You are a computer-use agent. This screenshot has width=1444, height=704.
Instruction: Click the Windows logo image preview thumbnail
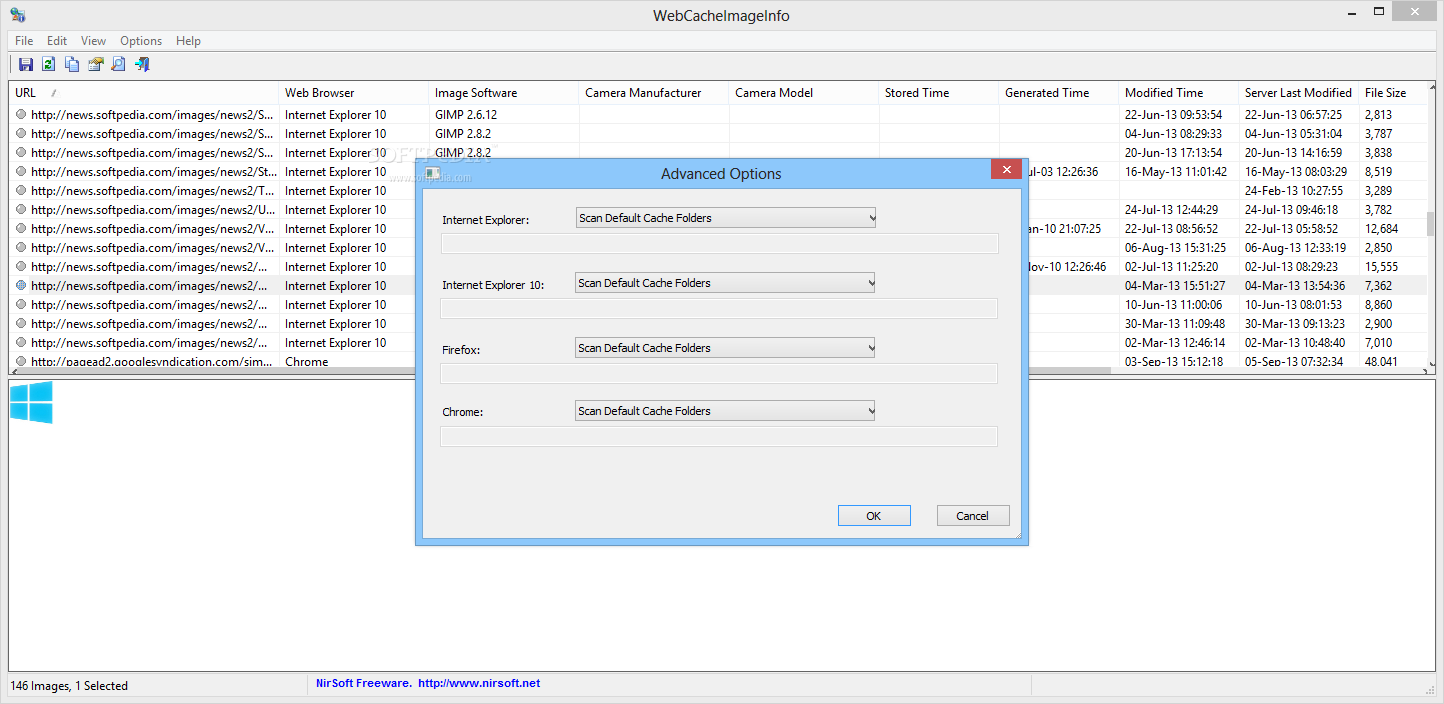click(31, 403)
